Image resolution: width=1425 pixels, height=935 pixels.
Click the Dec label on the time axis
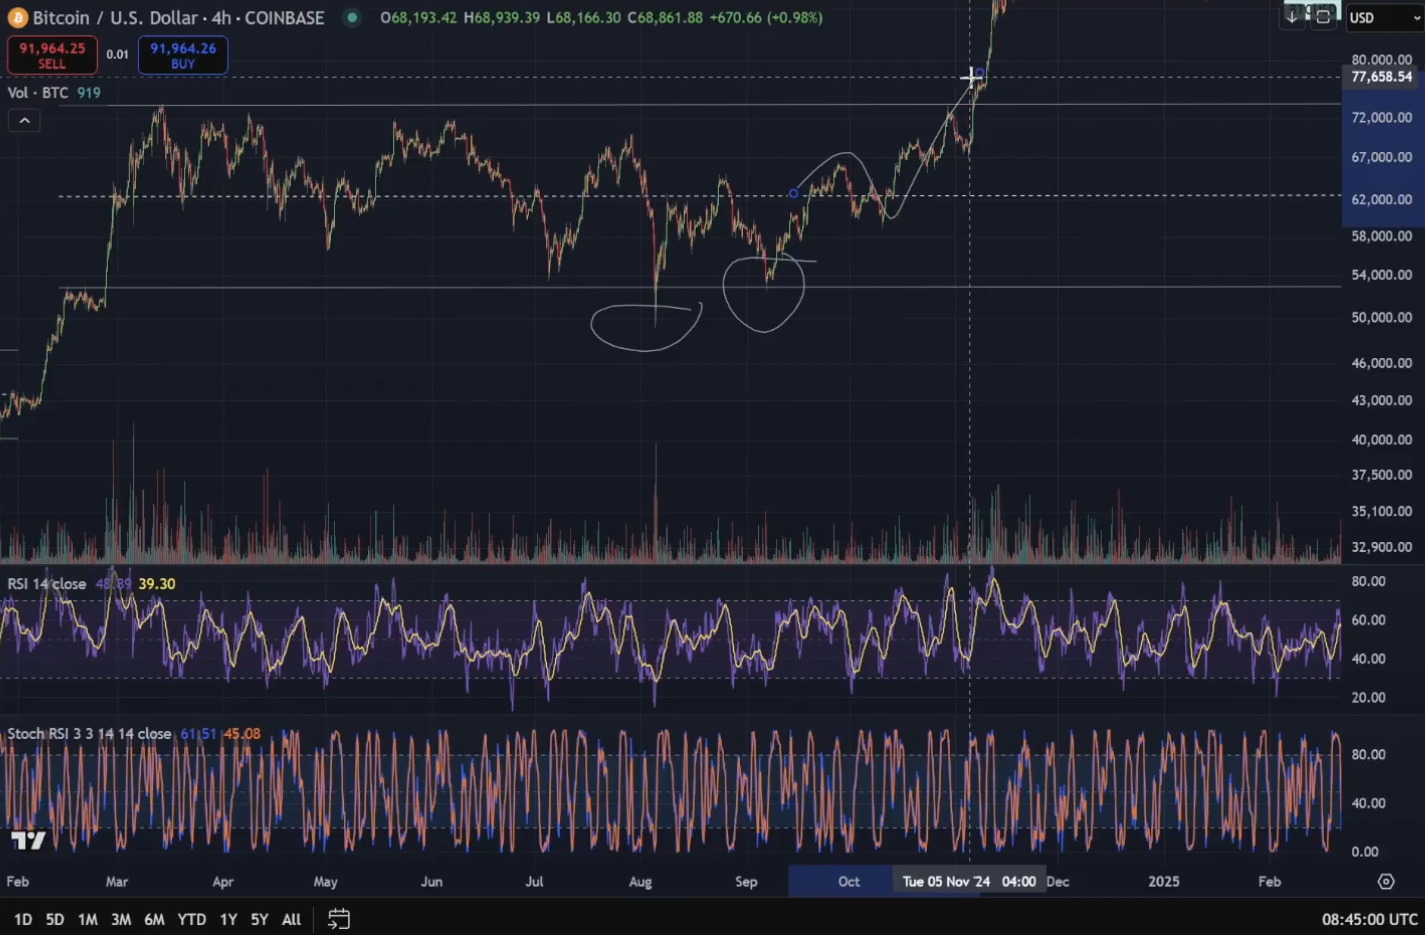pyautogui.click(x=1057, y=881)
